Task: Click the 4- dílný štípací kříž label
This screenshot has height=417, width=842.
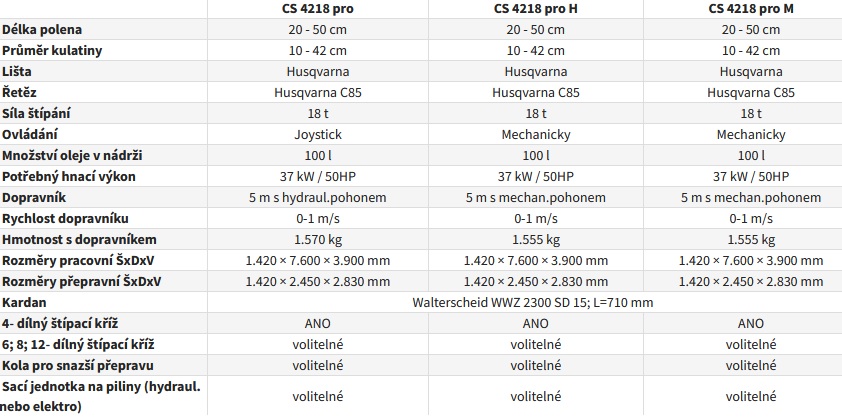Action: tap(60, 324)
